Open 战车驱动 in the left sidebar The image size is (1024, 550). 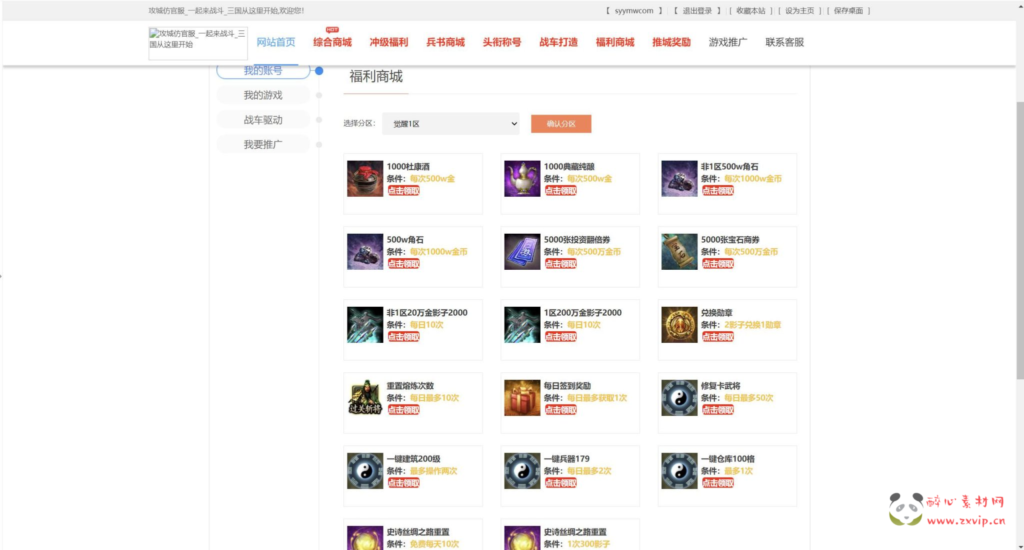[x=263, y=120]
